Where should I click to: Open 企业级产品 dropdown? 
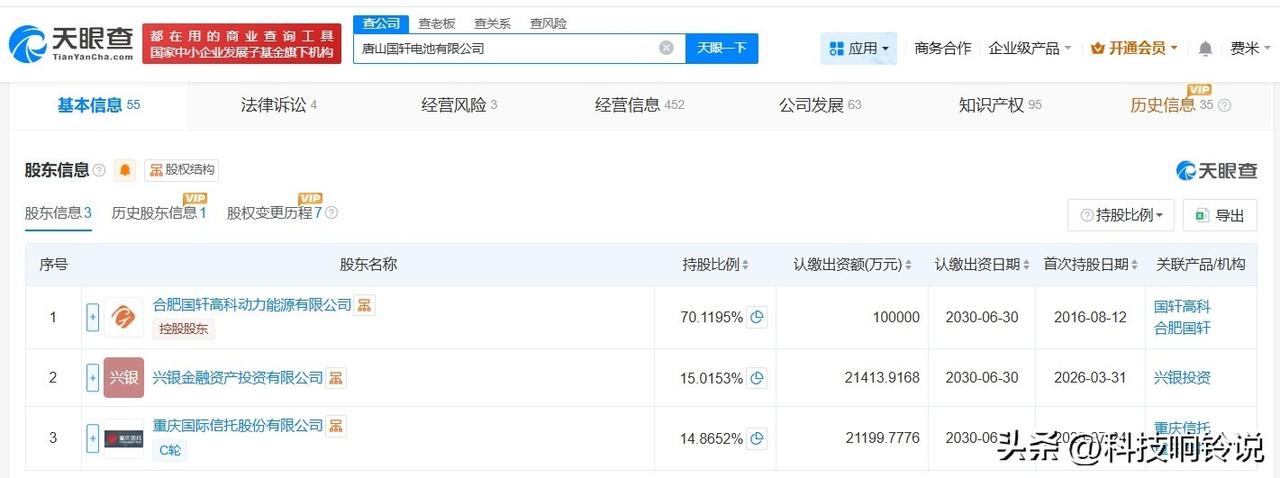(1030, 48)
